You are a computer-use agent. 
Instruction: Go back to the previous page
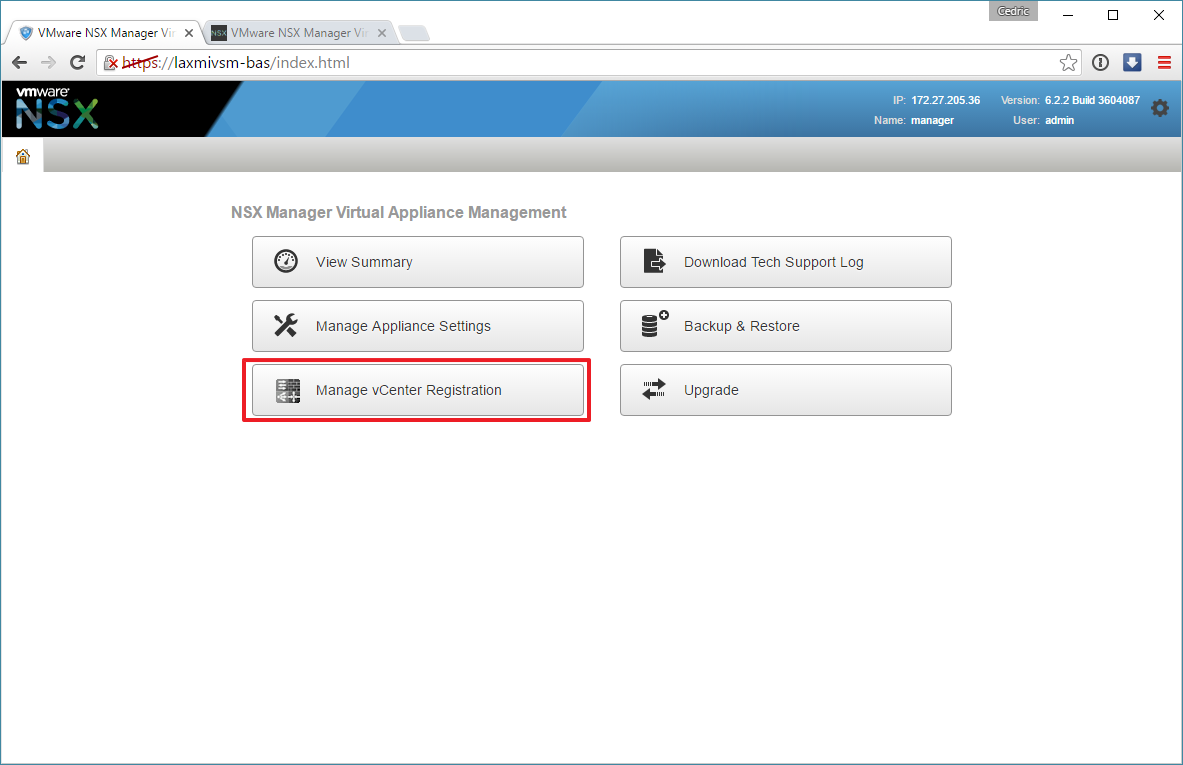(19, 63)
